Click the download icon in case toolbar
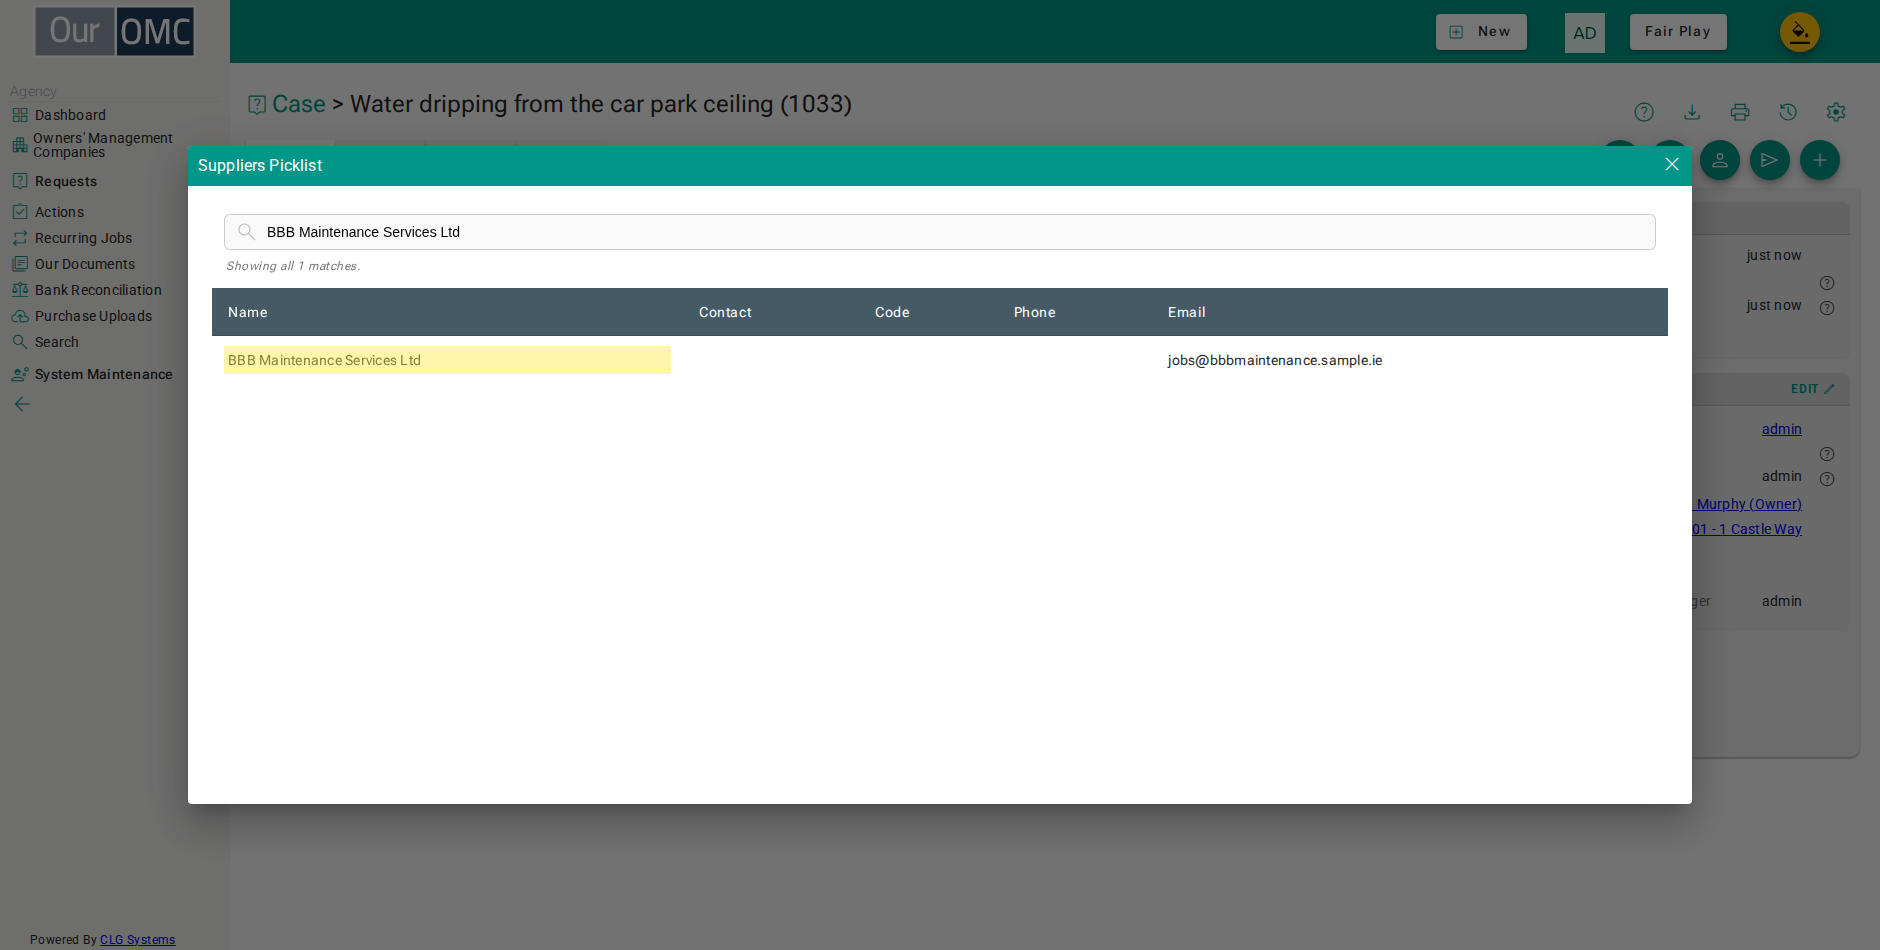Screen dimensions: 1880x950 pyautogui.click(x=1692, y=112)
